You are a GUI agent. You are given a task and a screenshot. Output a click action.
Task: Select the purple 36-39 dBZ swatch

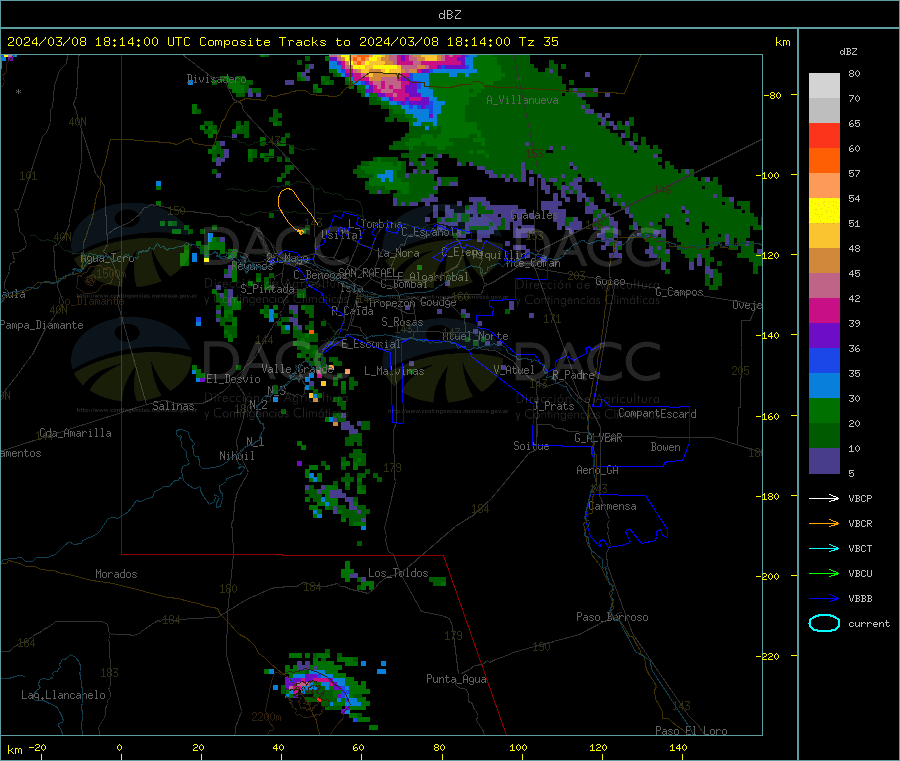click(x=824, y=336)
